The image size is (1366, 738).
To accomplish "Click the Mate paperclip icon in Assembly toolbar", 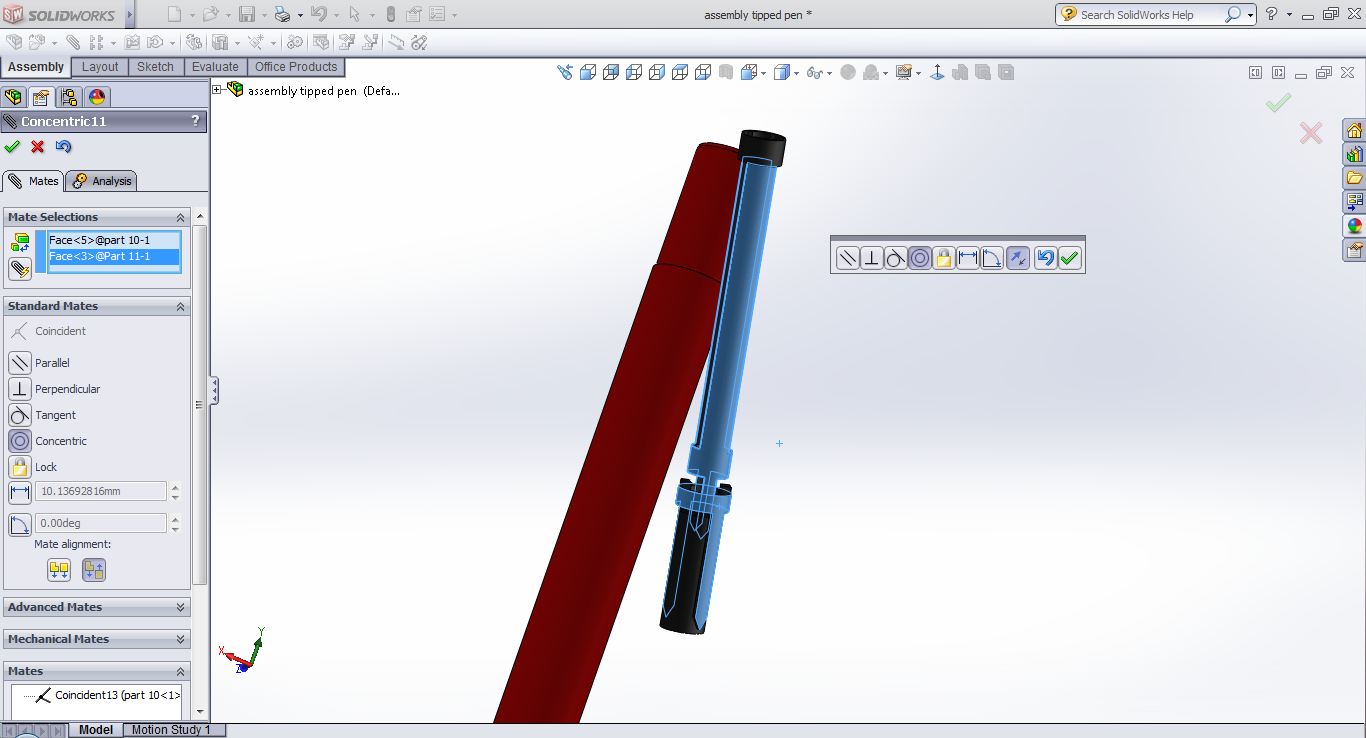I will (73, 43).
